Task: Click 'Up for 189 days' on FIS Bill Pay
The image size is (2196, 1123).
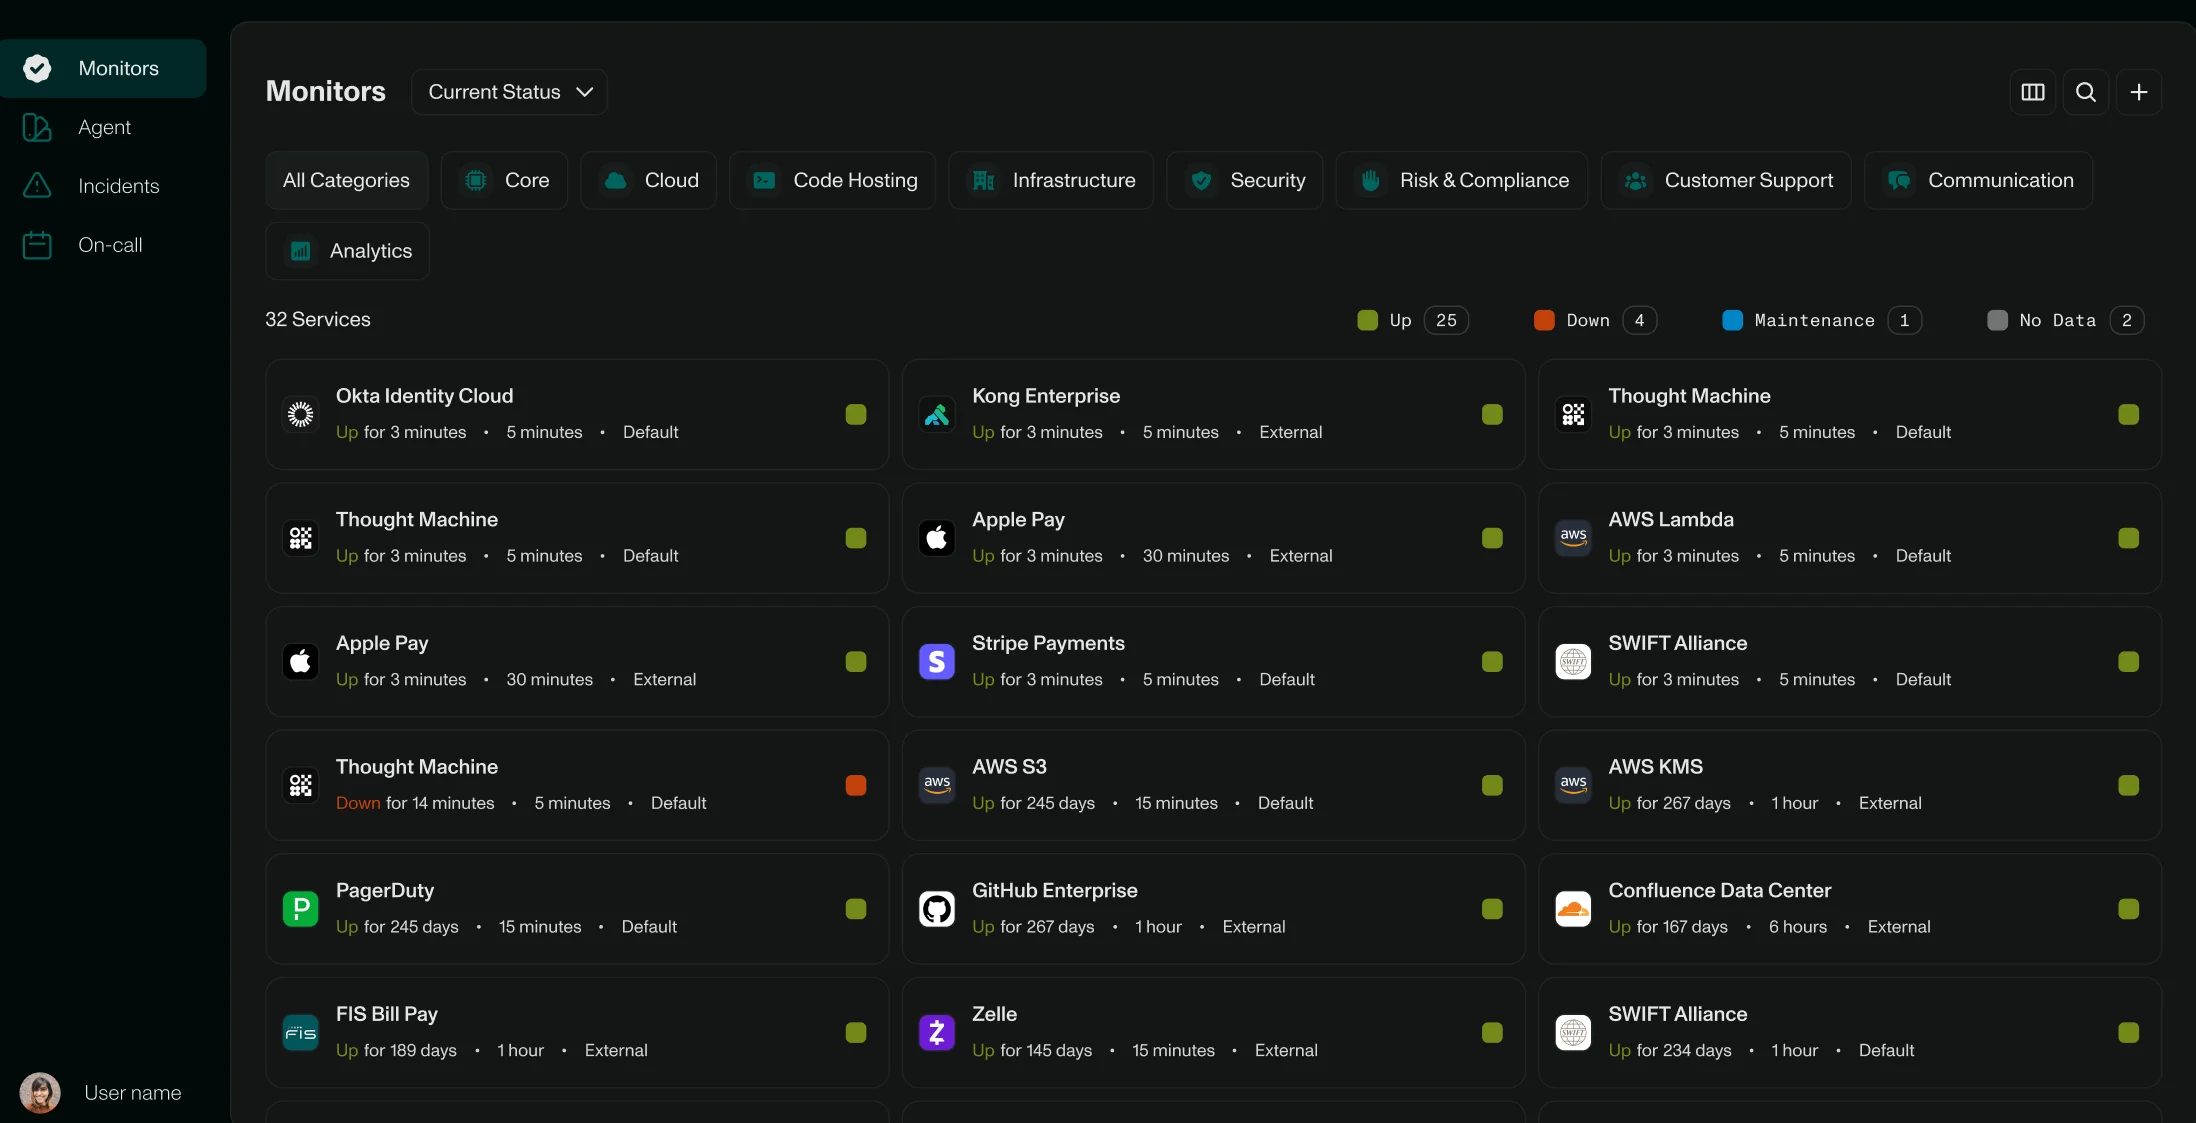Action: click(x=396, y=1050)
